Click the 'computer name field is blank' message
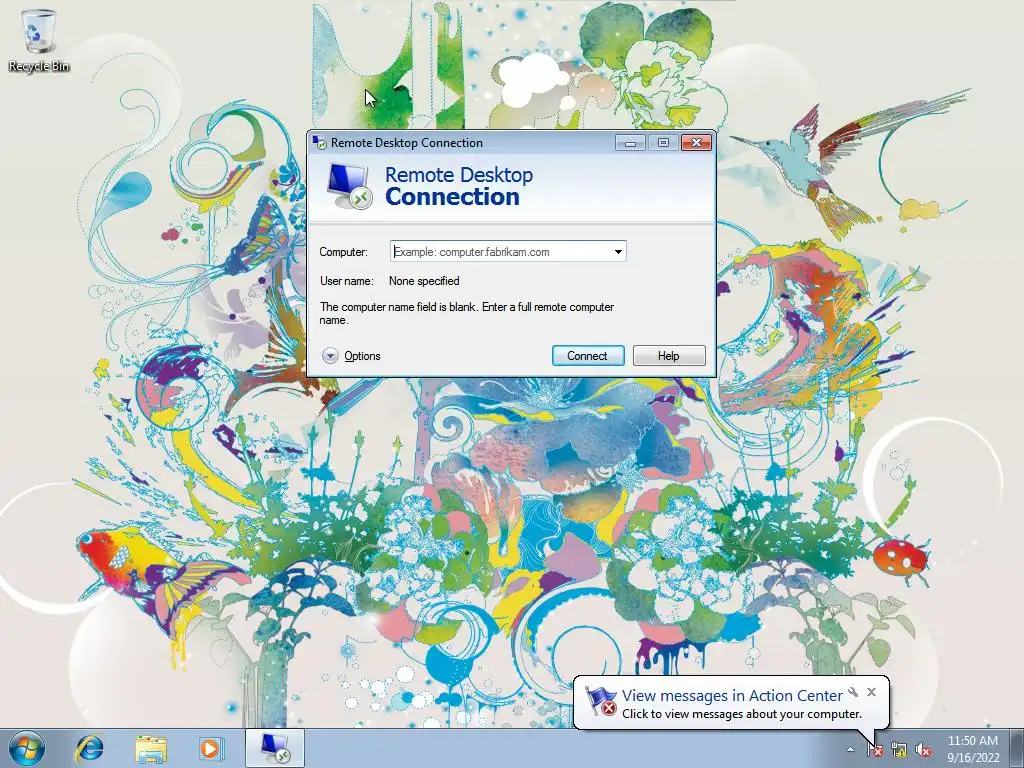Screen dimensions: 1024x768 point(466,313)
